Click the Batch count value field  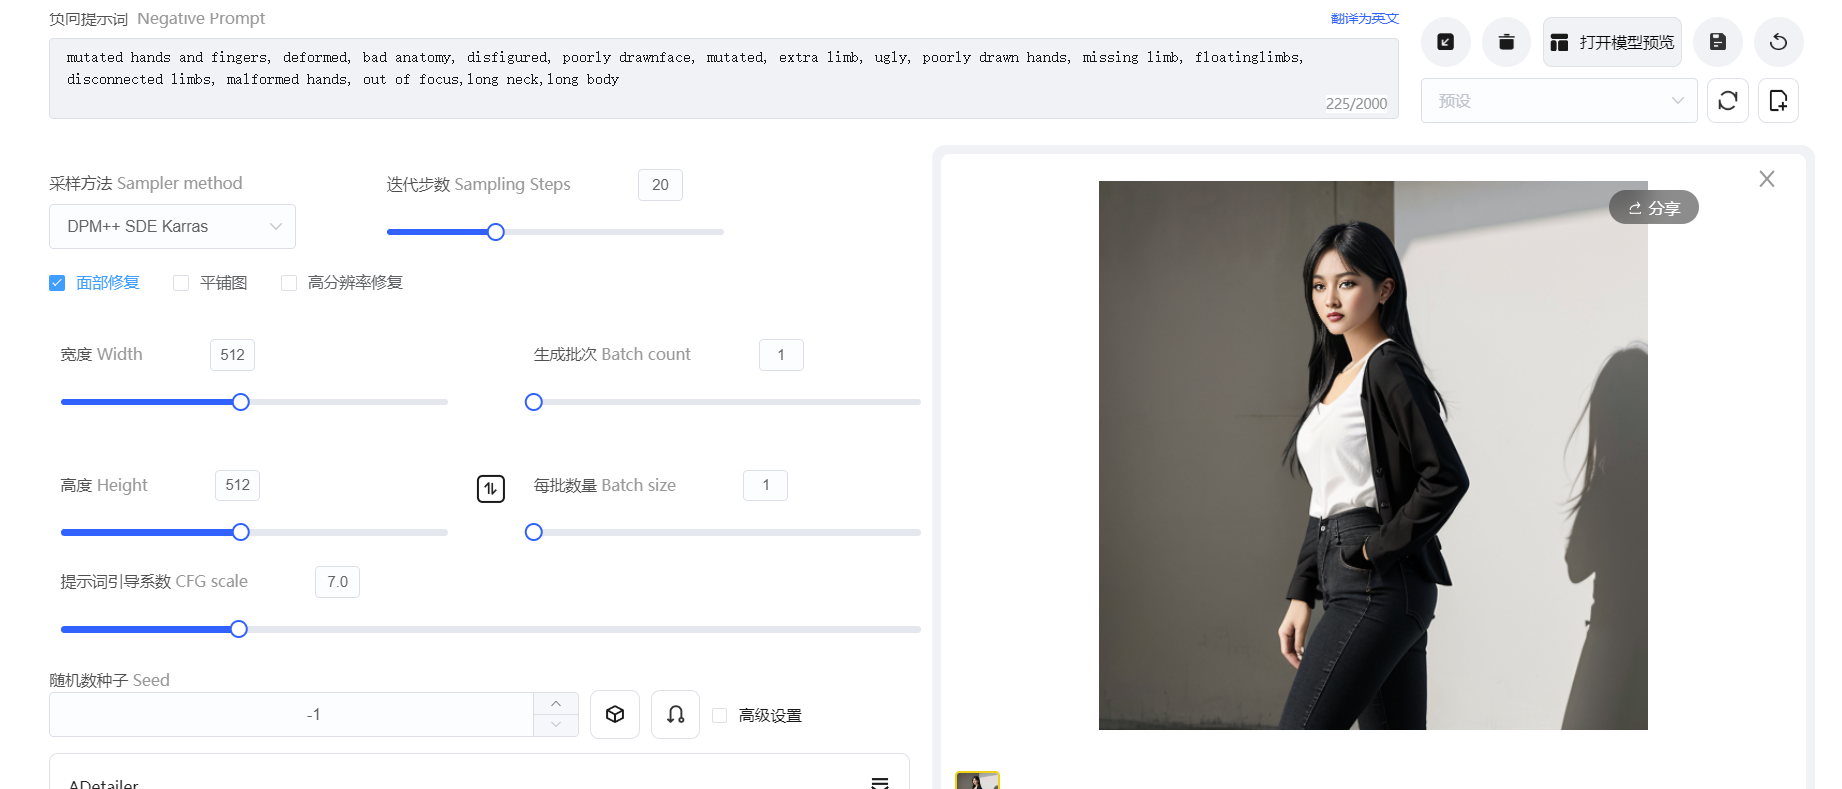[x=781, y=355]
